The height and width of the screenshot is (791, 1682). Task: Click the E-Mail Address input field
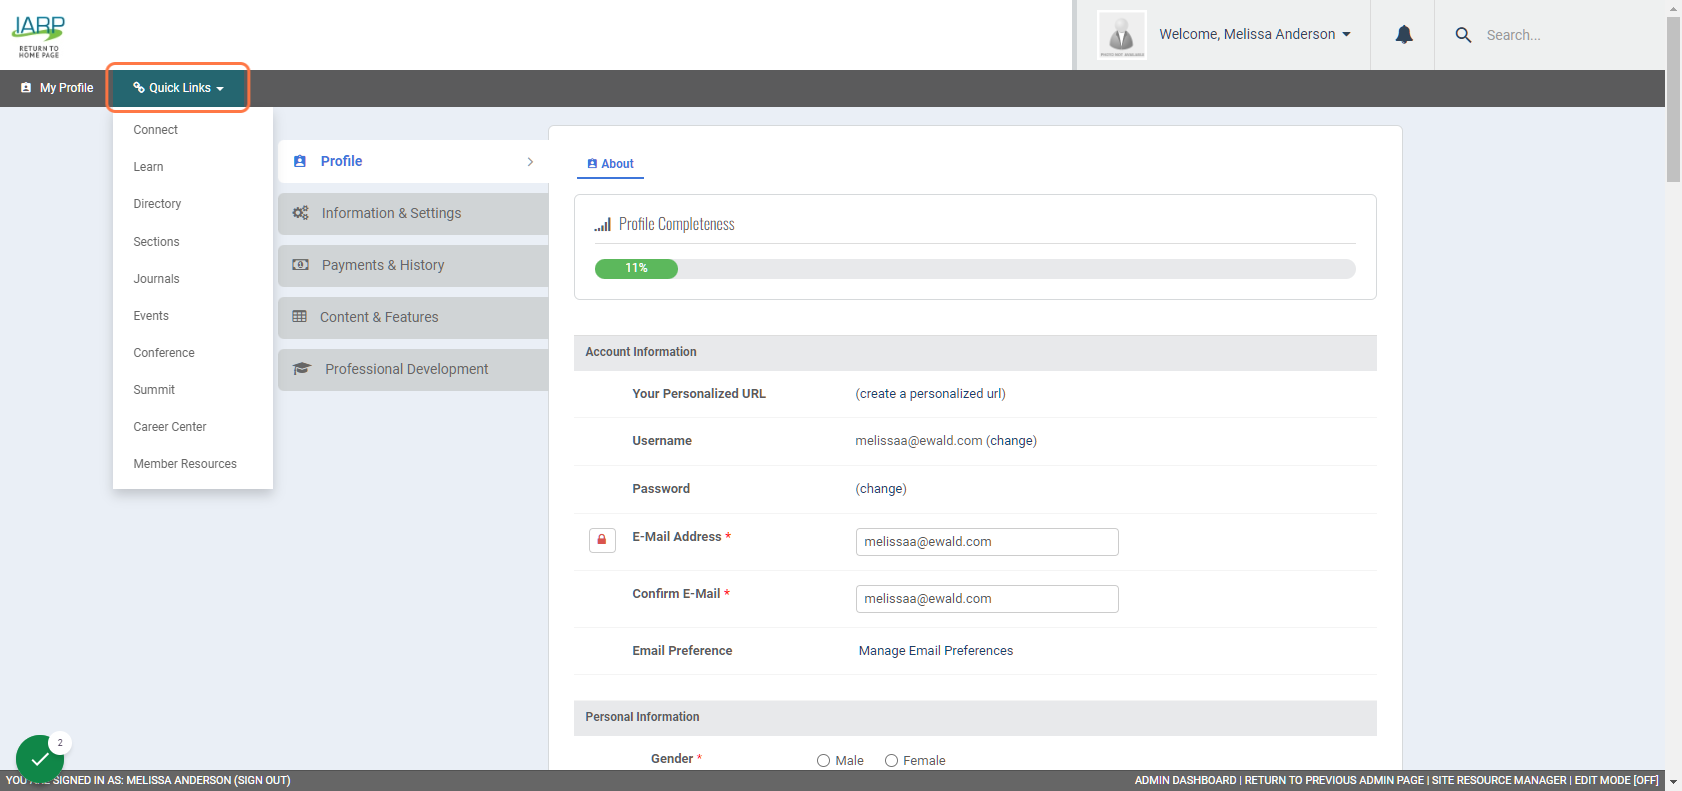point(987,542)
